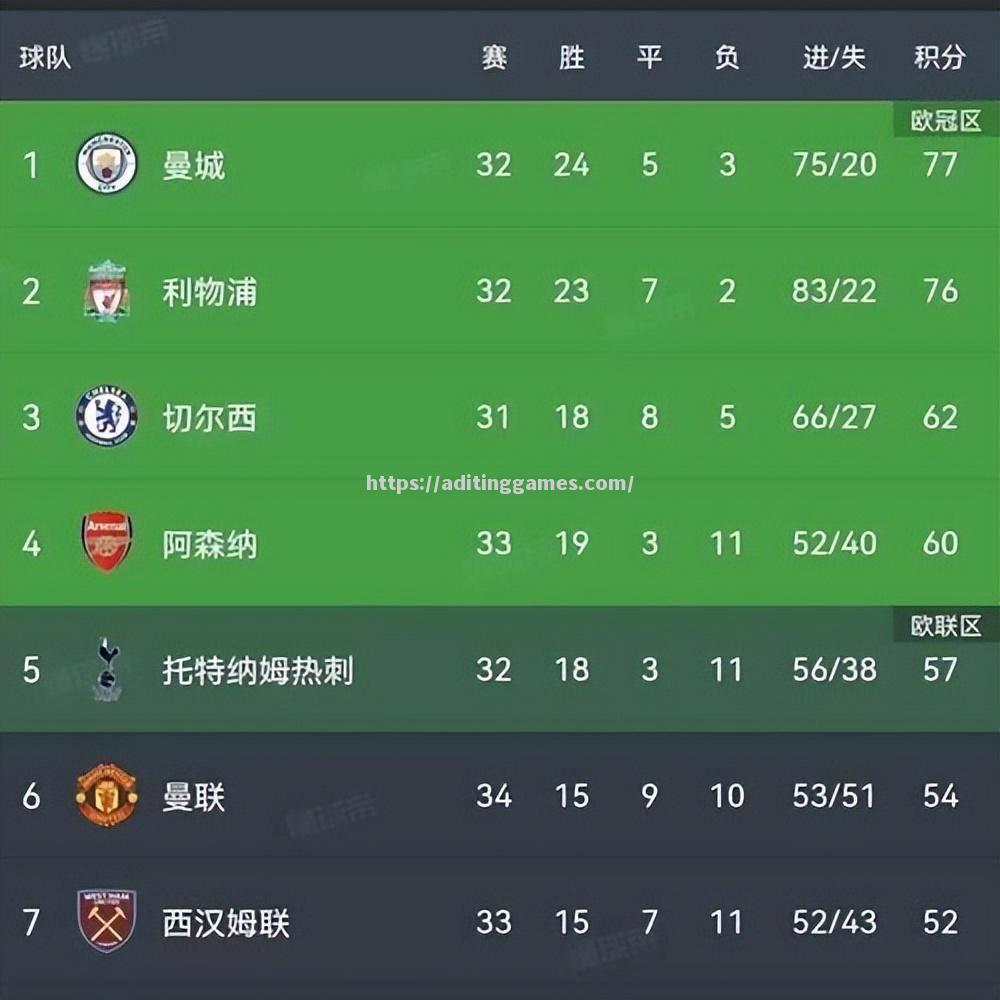The height and width of the screenshot is (1000, 1000).
Task: Select the Chelsea club badge
Action: click(106, 416)
